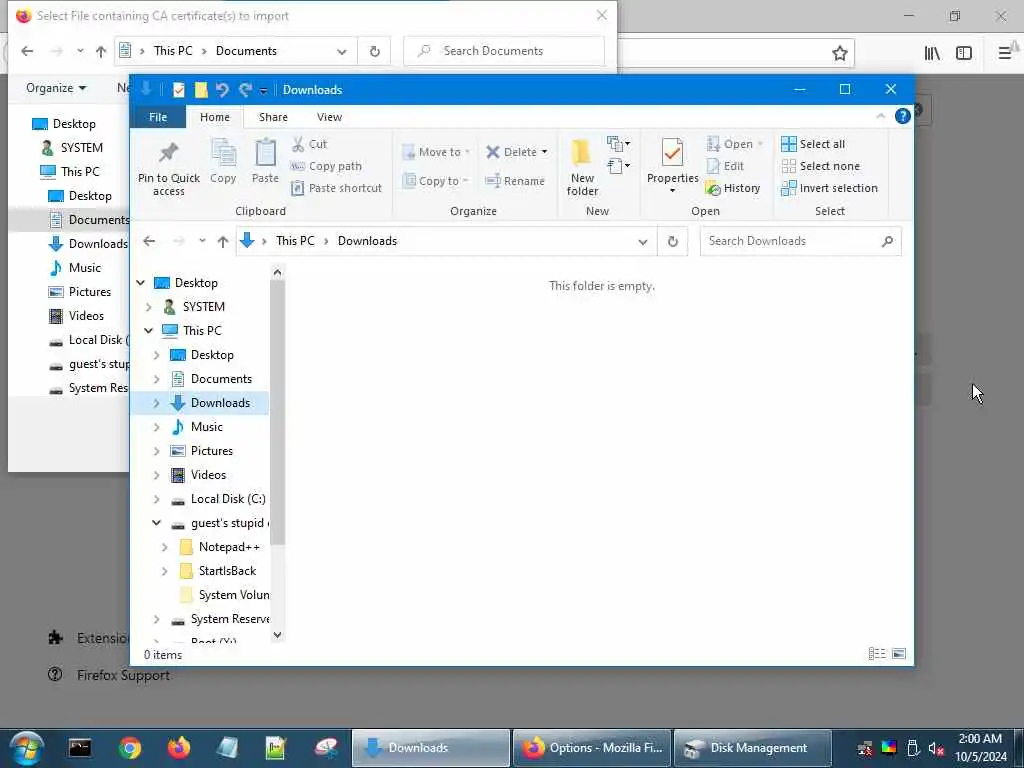Click the Delete ribbon button
The width and height of the screenshot is (1024, 768).
click(x=511, y=152)
